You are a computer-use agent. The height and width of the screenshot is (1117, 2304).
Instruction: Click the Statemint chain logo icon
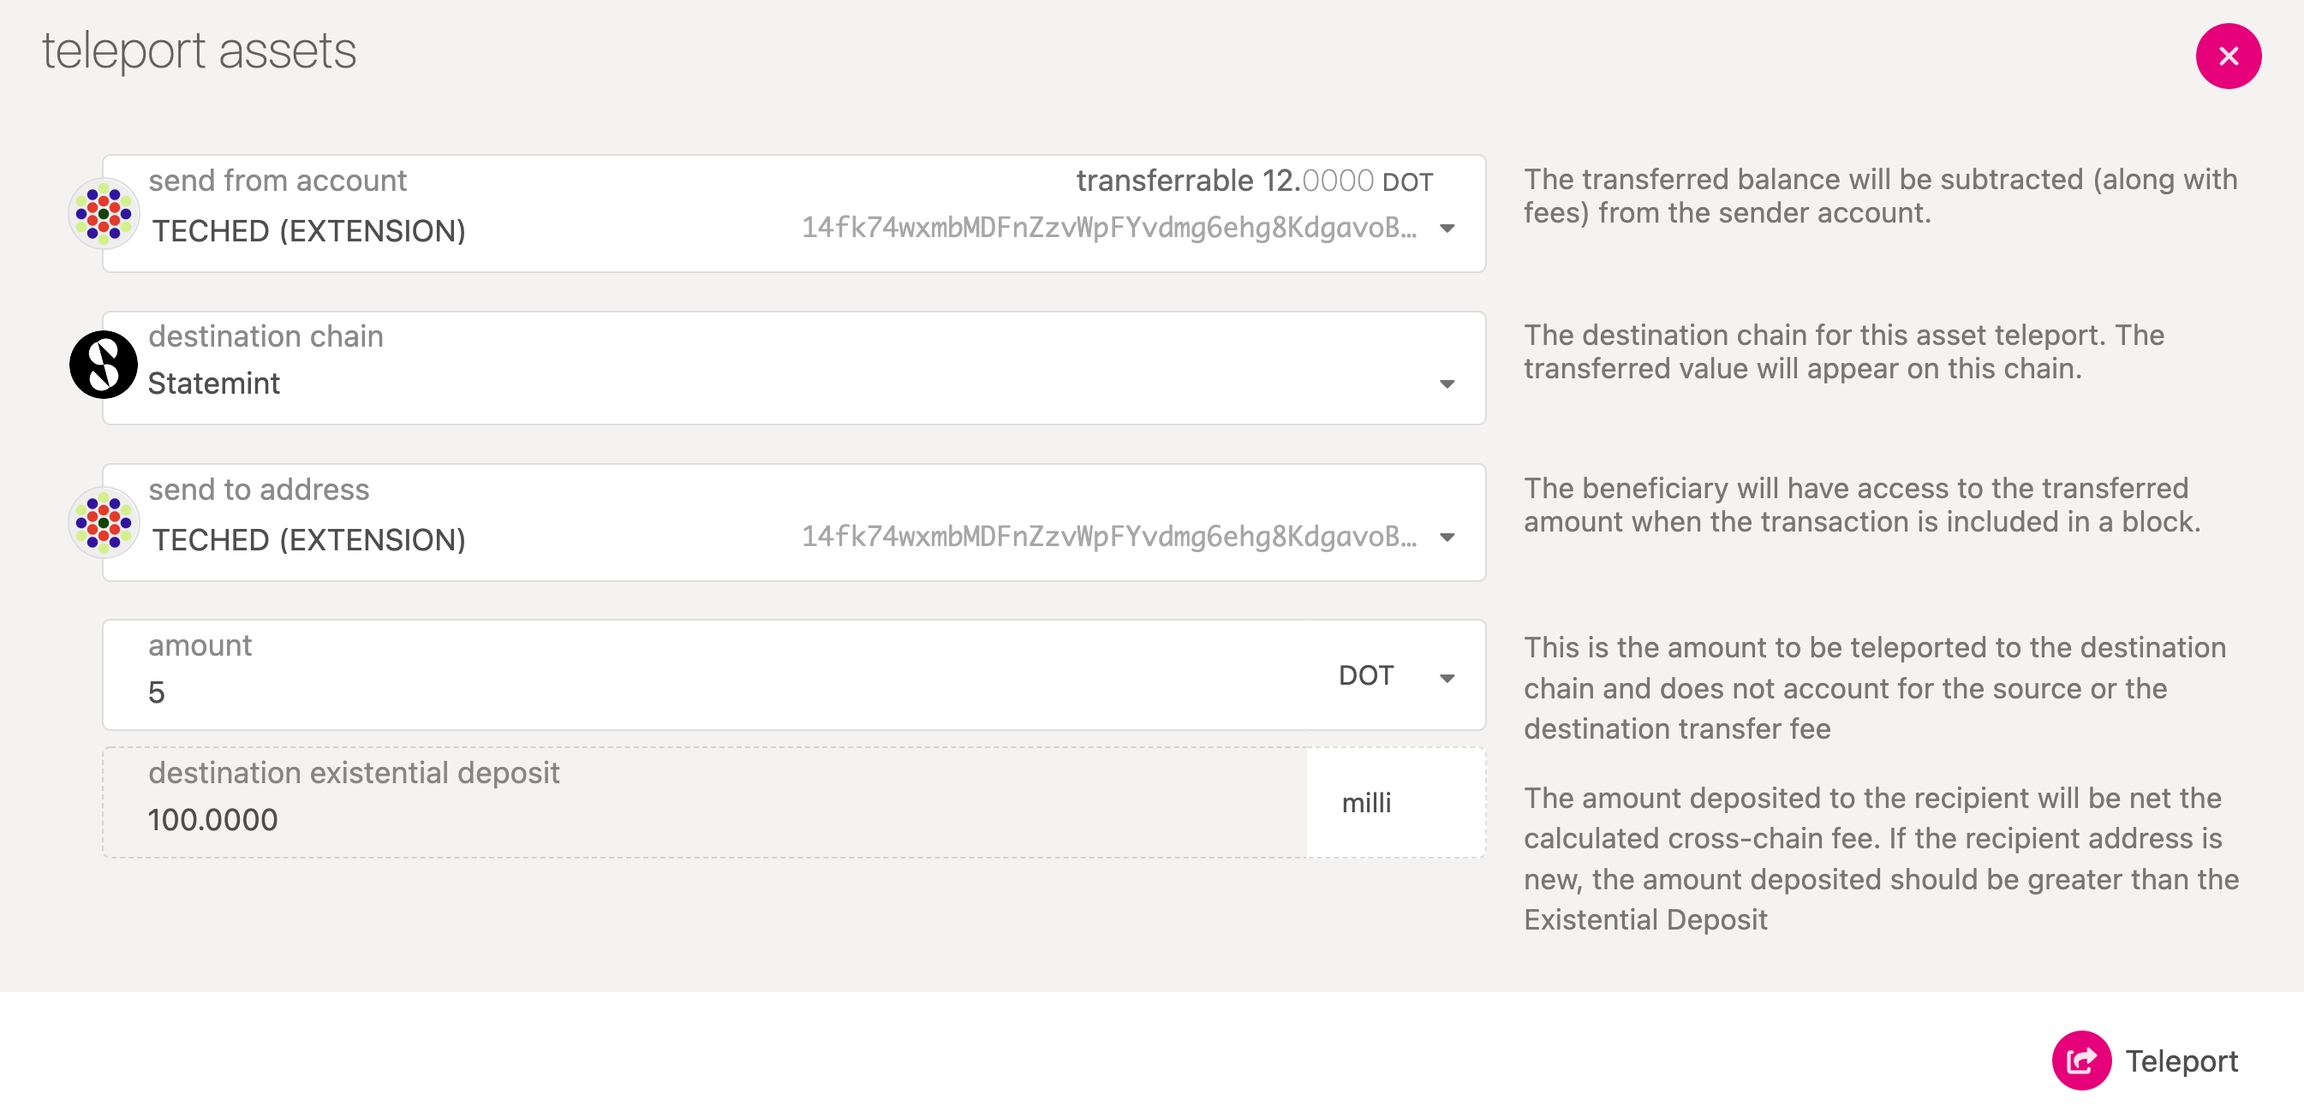(x=103, y=365)
